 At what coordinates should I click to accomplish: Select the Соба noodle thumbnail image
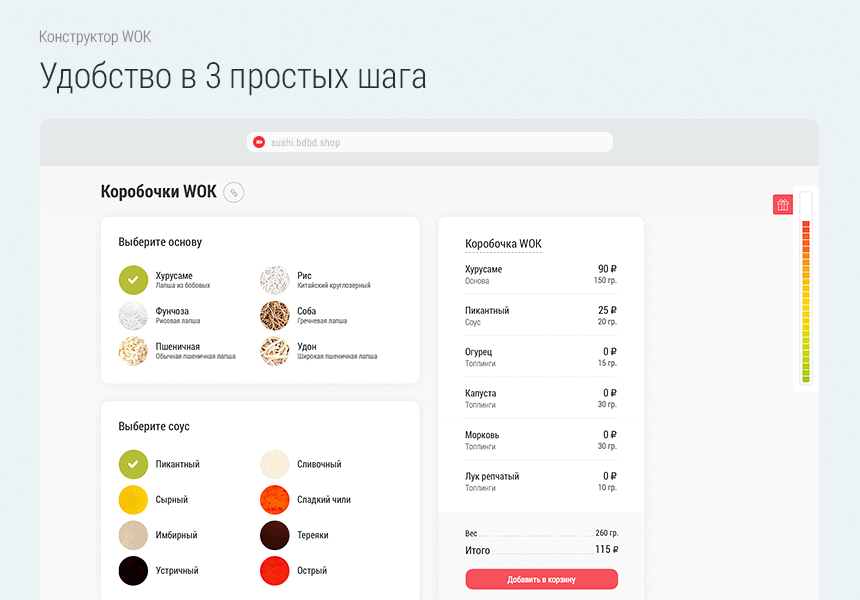click(274, 317)
